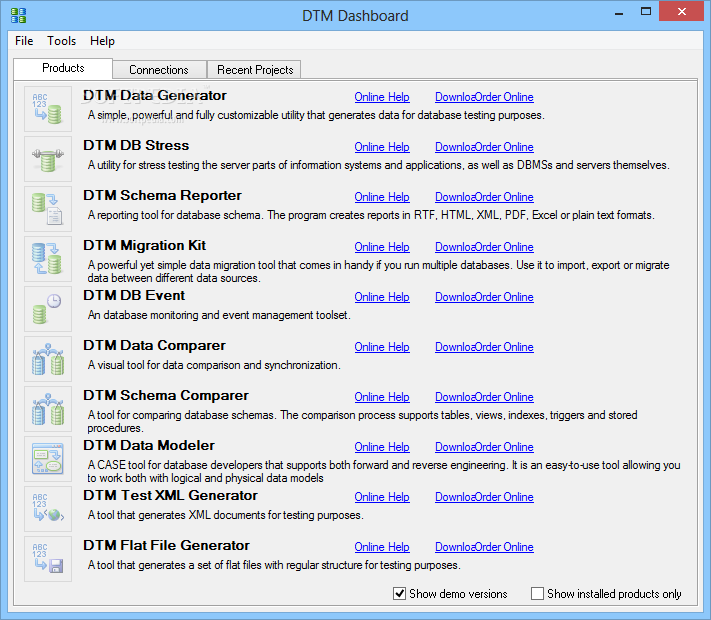Click the DTM Data Comparer title text

pos(154,345)
